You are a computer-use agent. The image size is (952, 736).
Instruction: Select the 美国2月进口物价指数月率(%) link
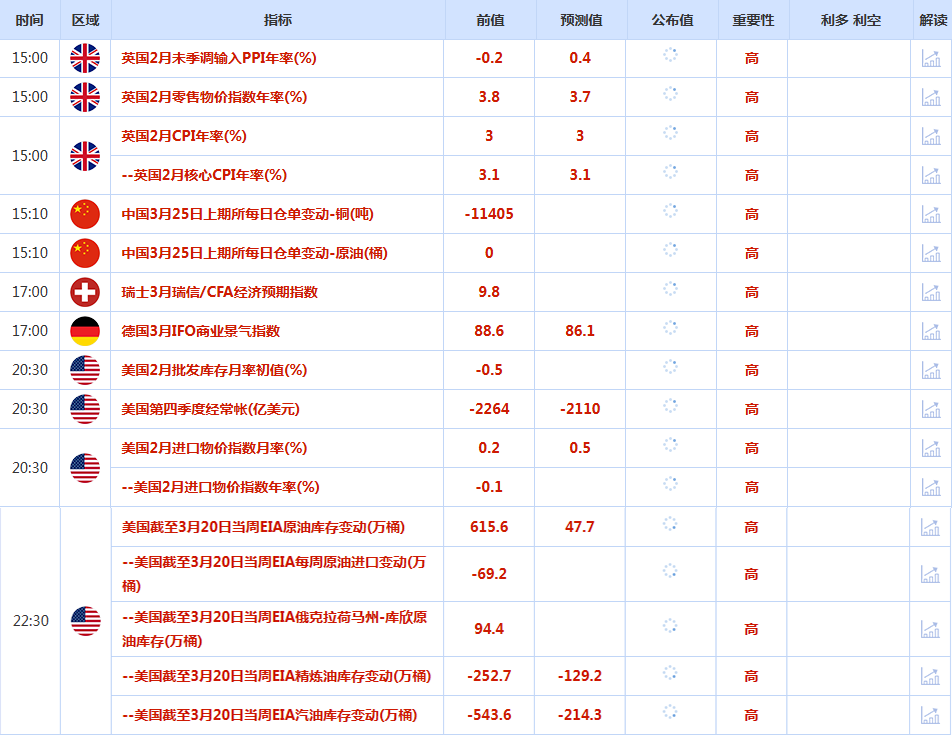pyautogui.click(x=214, y=448)
